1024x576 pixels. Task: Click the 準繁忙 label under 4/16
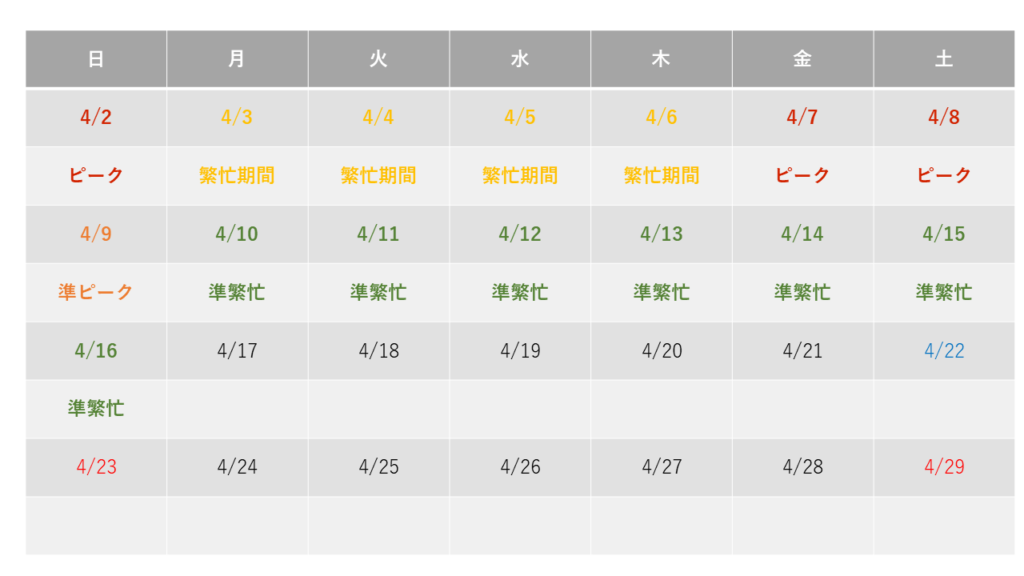tap(96, 408)
